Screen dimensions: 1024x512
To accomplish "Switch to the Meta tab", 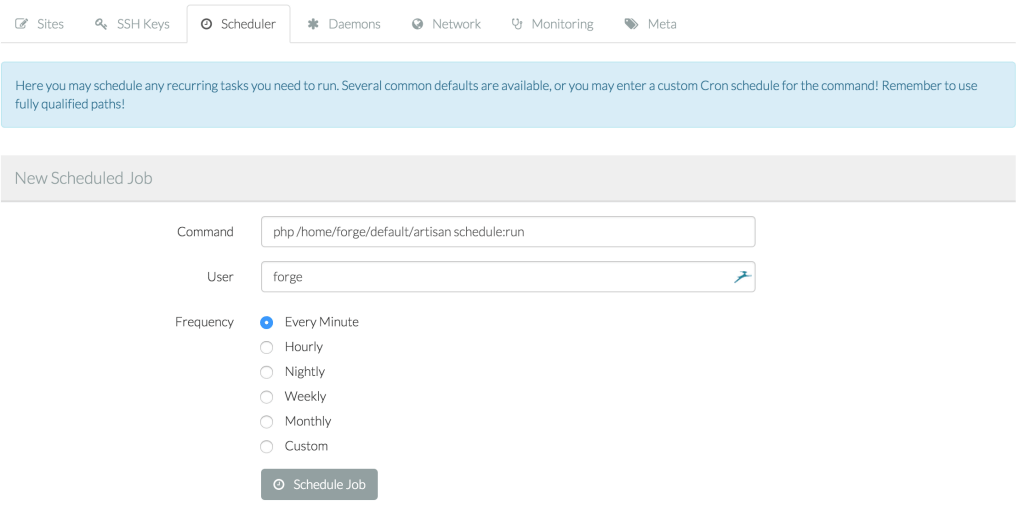I will coord(650,24).
